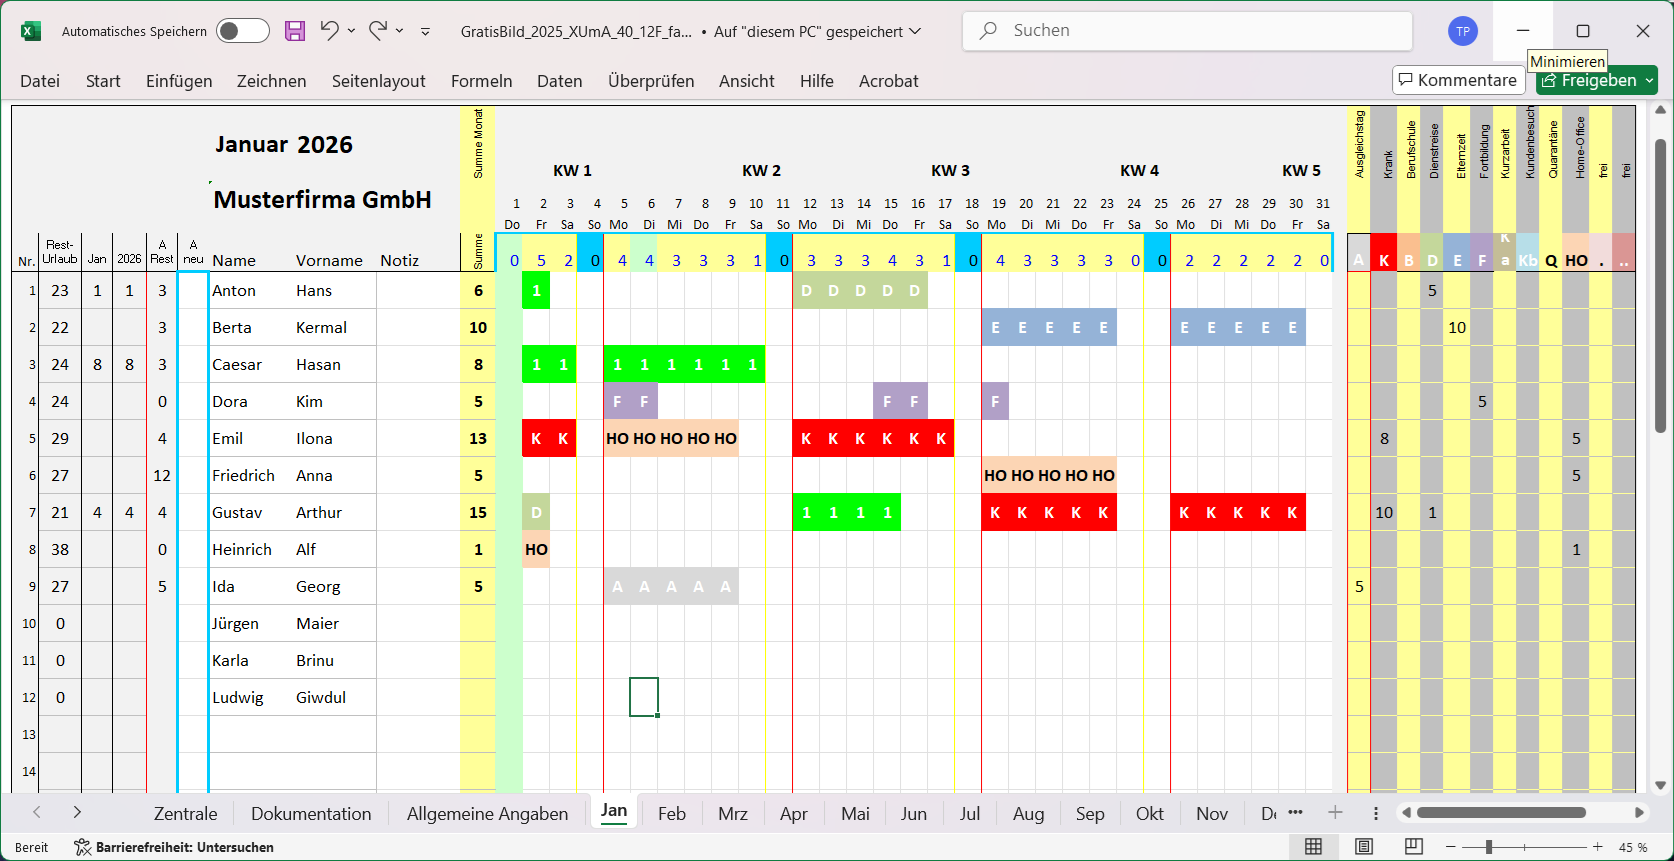
Task: Expand the file save location chevron
Action: (x=915, y=31)
